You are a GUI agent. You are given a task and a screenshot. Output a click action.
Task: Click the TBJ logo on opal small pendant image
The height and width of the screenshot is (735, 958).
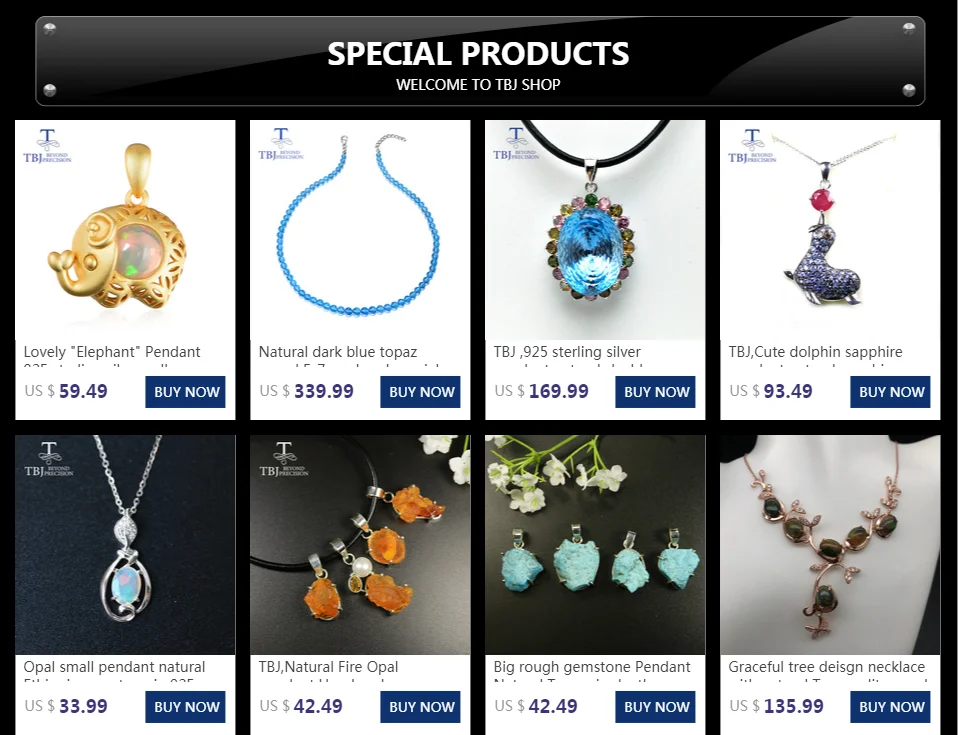point(49,459)
